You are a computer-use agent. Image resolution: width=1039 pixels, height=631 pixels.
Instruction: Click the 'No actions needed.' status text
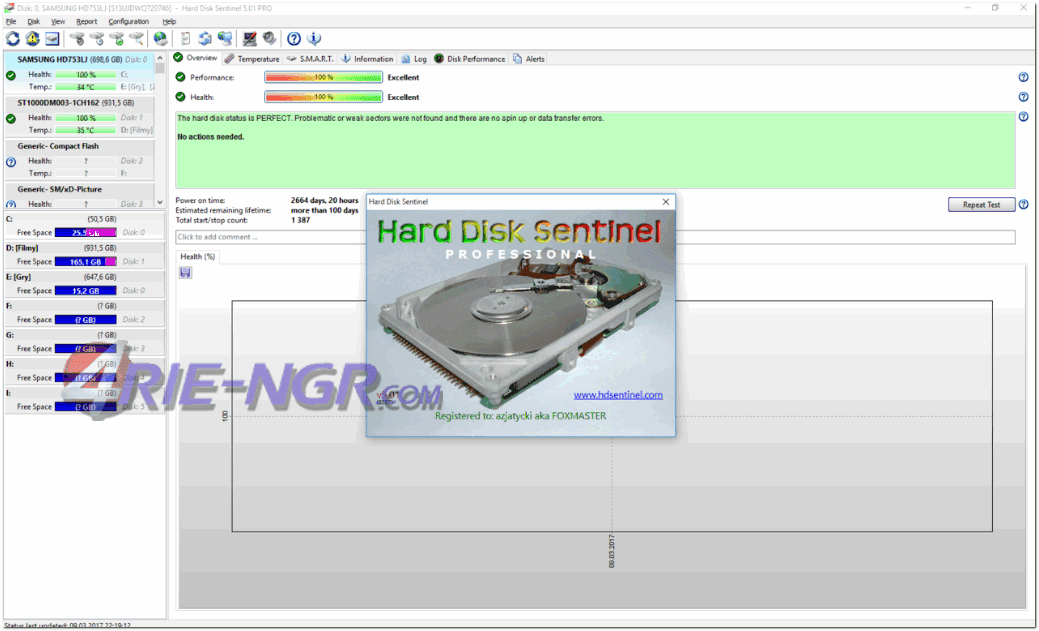(x=211, y=137)
